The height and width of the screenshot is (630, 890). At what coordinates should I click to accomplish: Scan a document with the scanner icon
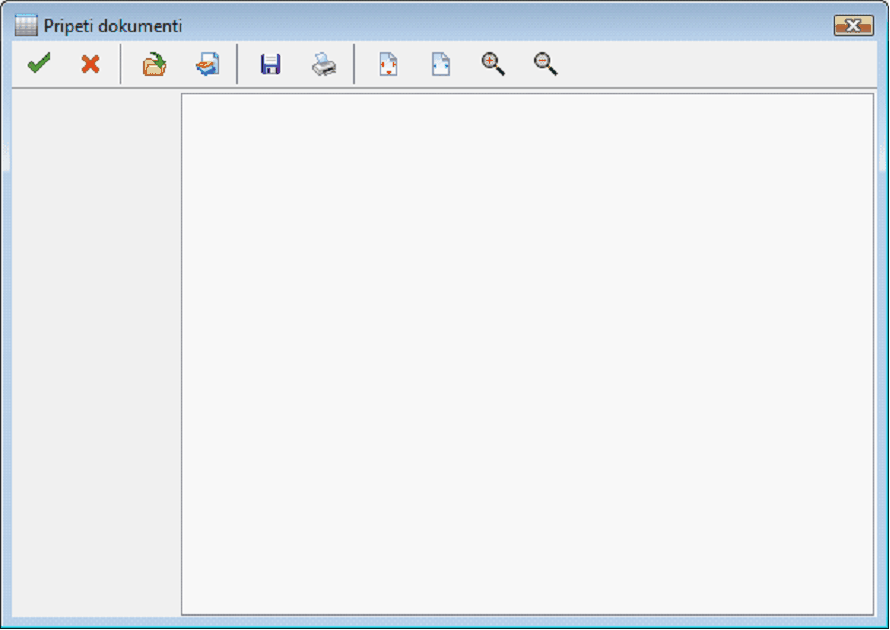208,64
